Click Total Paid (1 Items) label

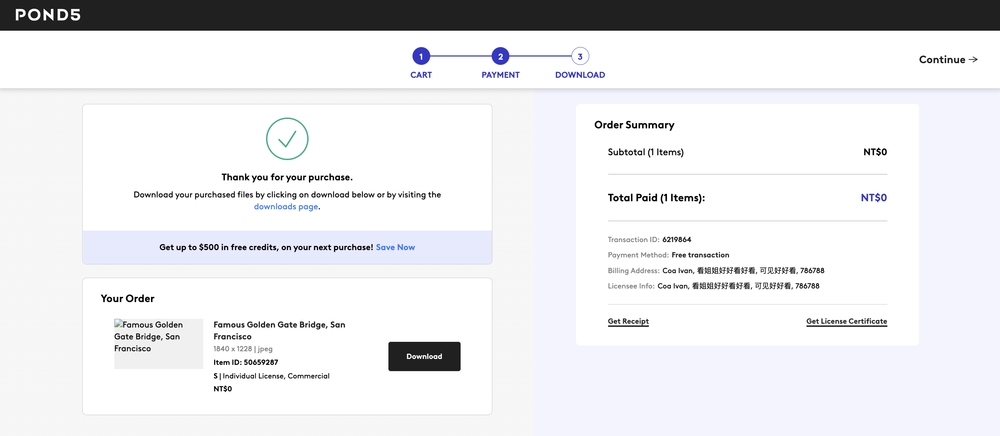click(656, 198)
